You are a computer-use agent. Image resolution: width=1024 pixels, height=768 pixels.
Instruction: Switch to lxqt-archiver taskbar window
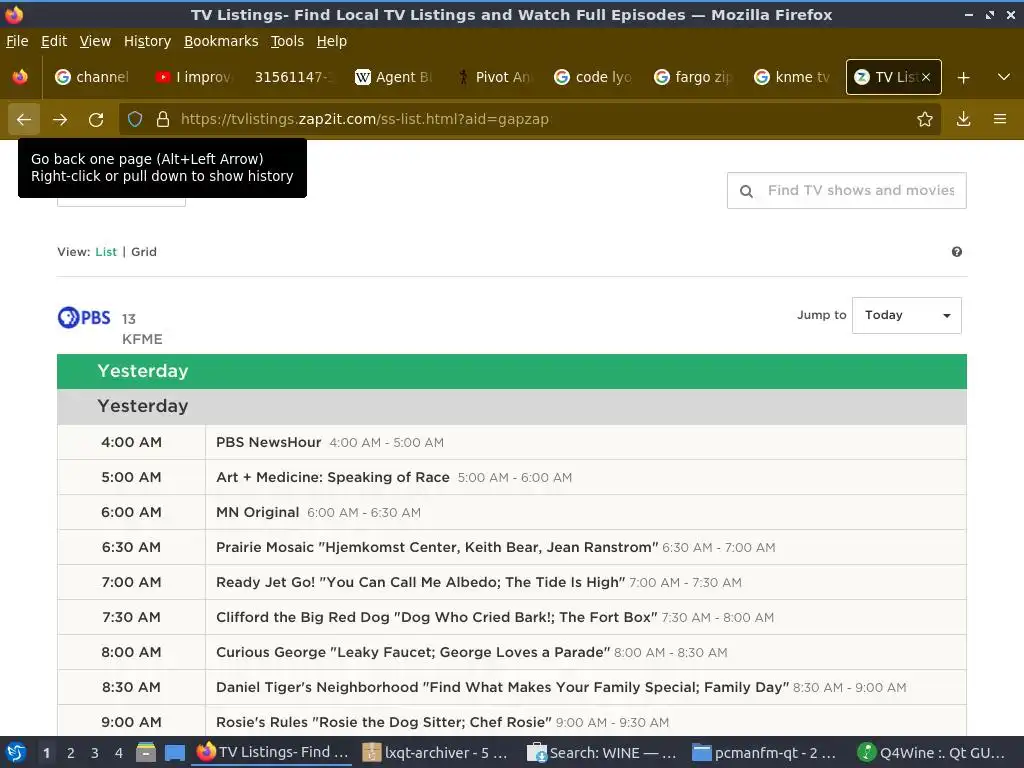(436, 752)
